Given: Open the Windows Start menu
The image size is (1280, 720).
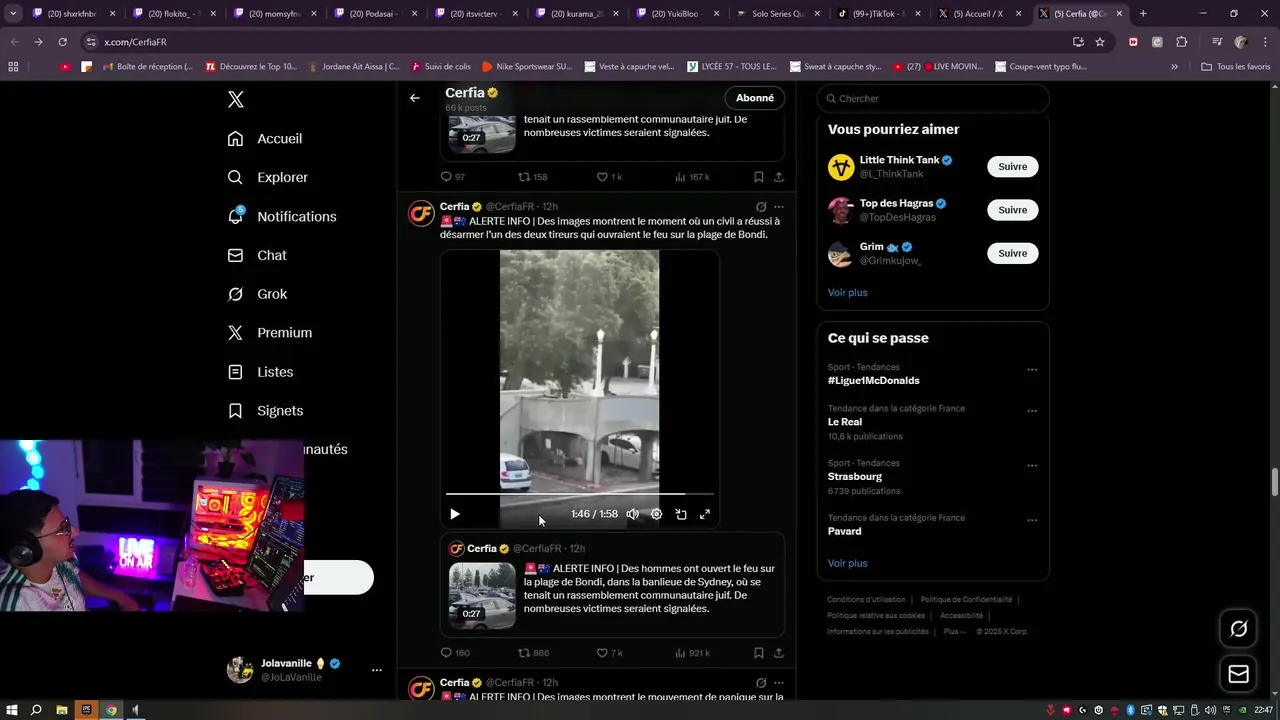Looking at the screenshot, I should pyautogui.click(x=11, y=710).
